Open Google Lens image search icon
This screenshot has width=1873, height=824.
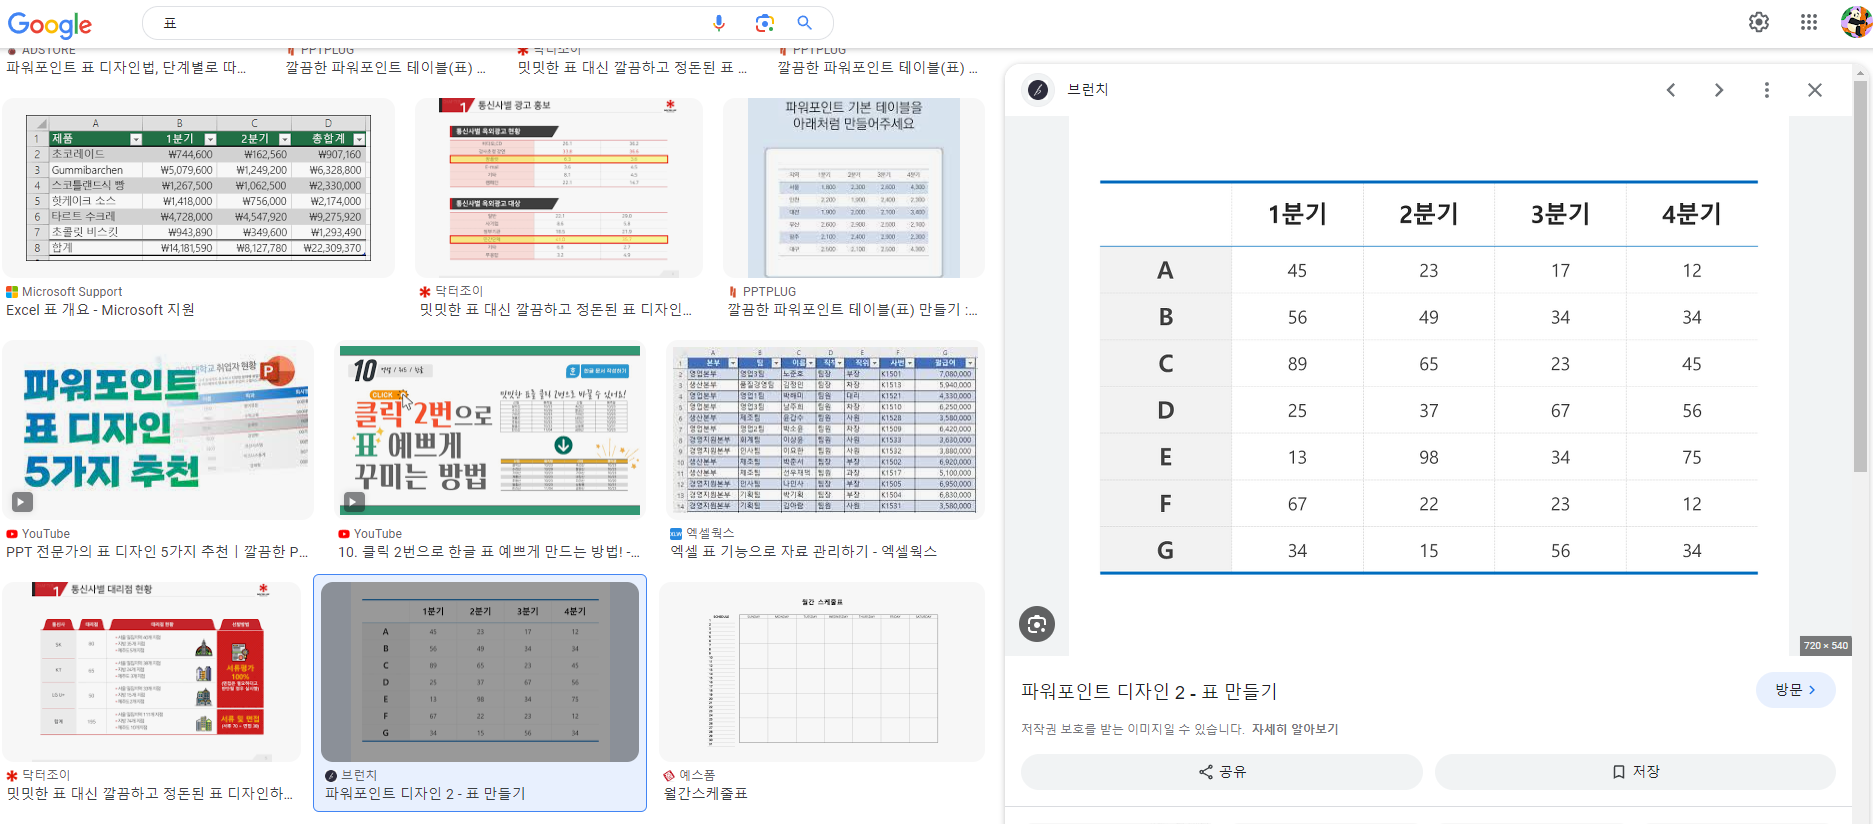tap(765, 23)
